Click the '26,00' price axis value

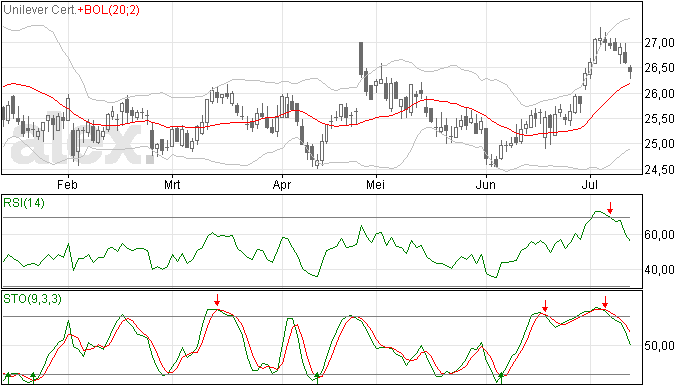(659, 93)
